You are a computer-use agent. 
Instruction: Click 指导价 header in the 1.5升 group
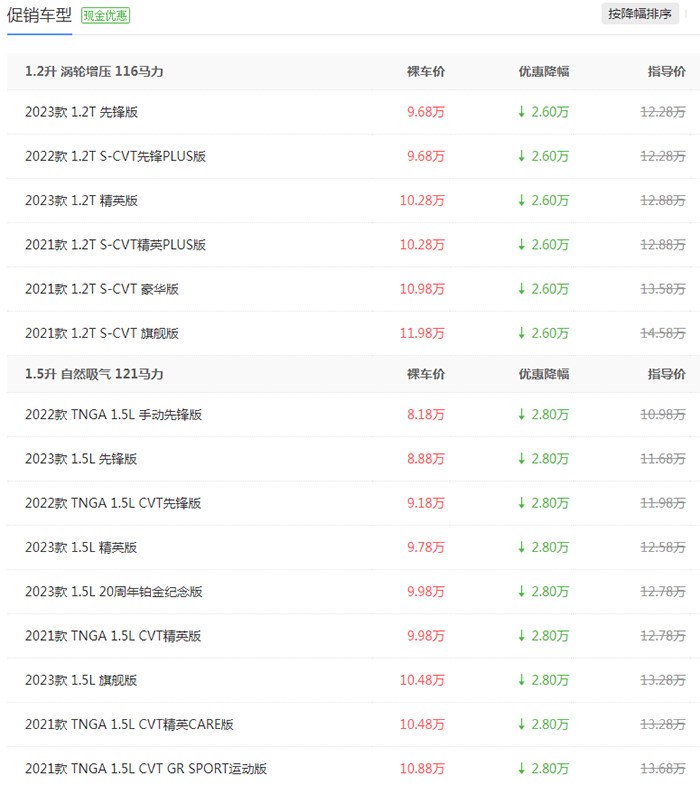pyautogui.click(x=666, y=374)
